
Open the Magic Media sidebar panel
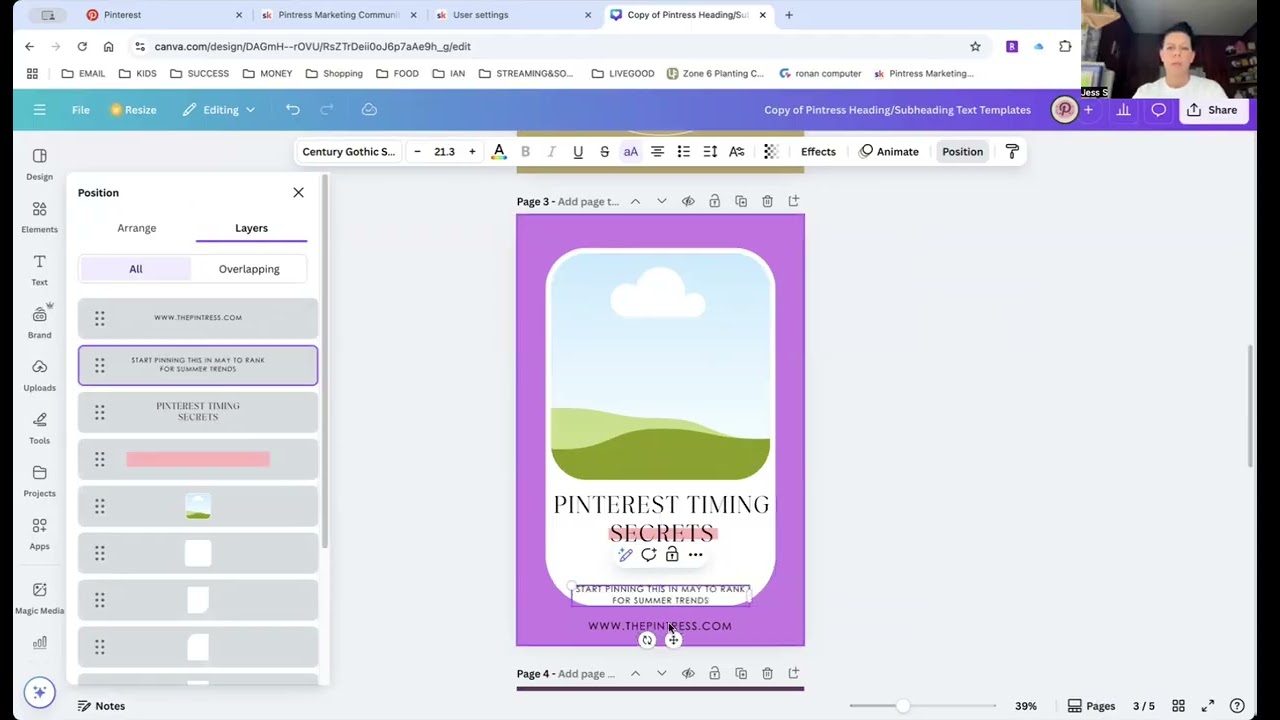[x=39, y=599]
